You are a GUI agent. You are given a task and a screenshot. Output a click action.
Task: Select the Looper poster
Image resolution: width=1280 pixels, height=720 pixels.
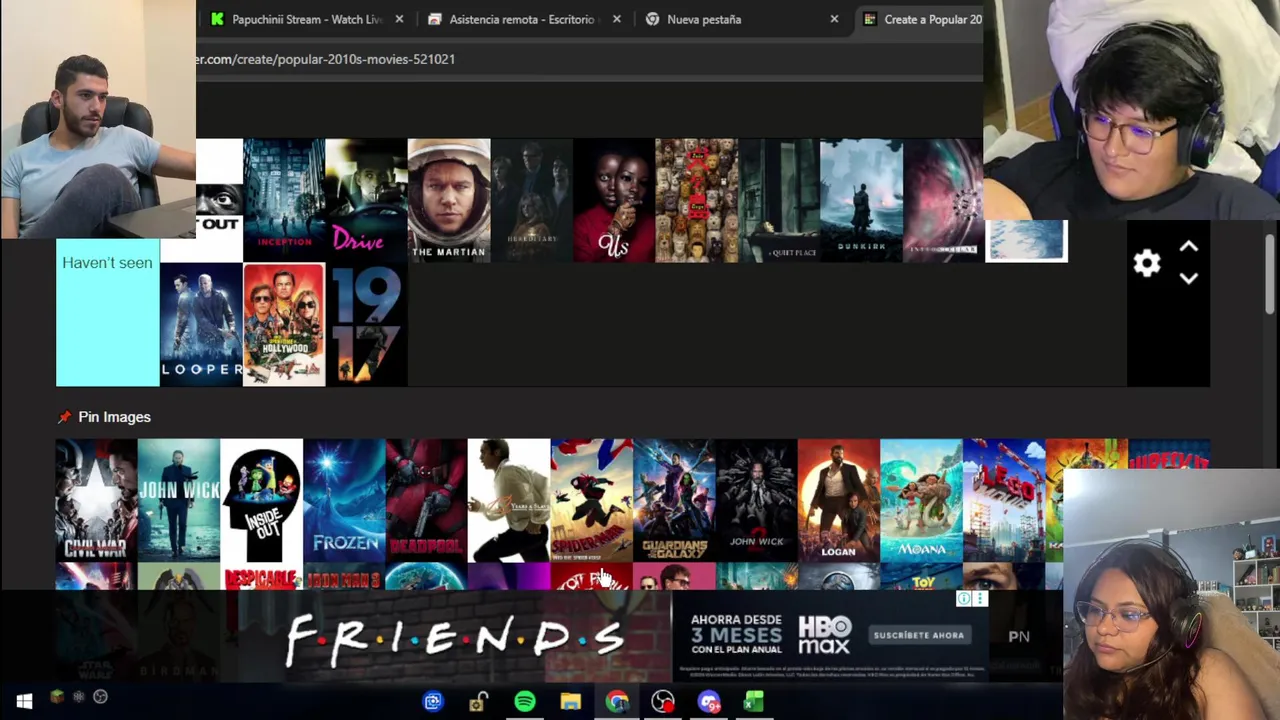click(x=201, y=324)
